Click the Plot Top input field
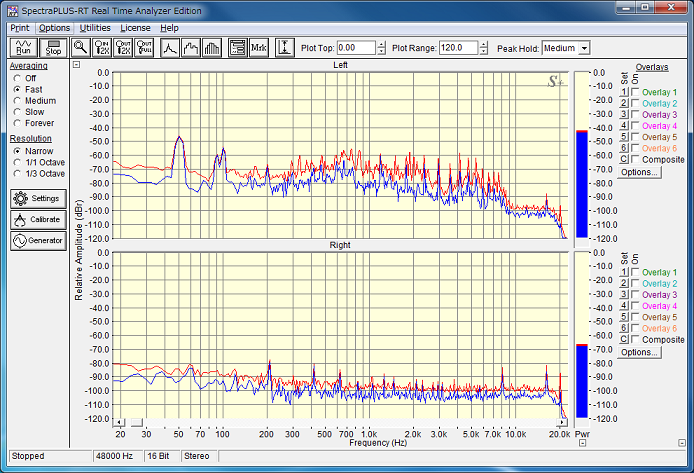 pyautogui.click(x=356, y=48)
